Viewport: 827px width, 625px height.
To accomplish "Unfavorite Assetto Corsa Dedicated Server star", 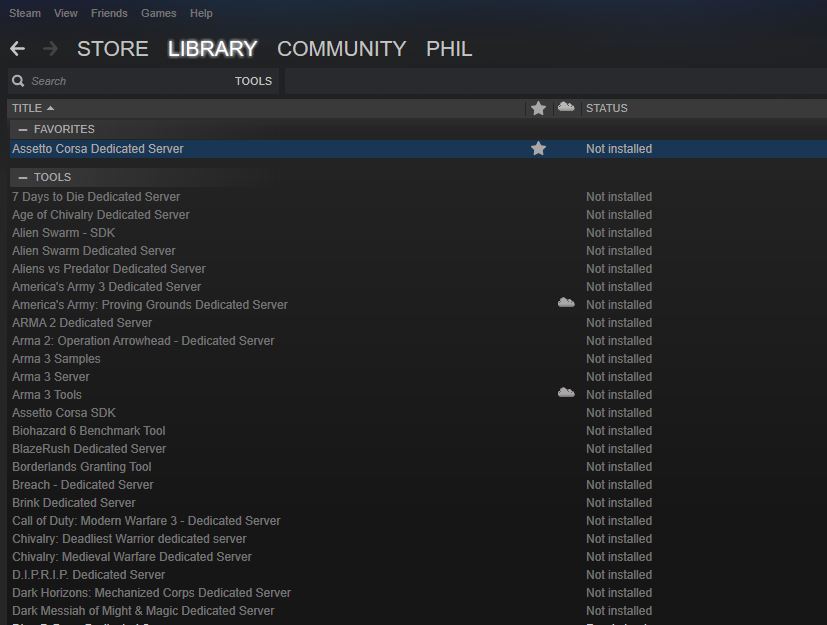I will 538,149.
